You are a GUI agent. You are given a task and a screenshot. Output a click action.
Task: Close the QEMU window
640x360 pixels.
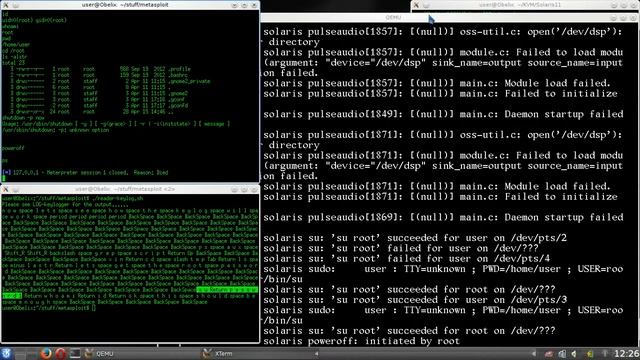(x=633, y=18)
